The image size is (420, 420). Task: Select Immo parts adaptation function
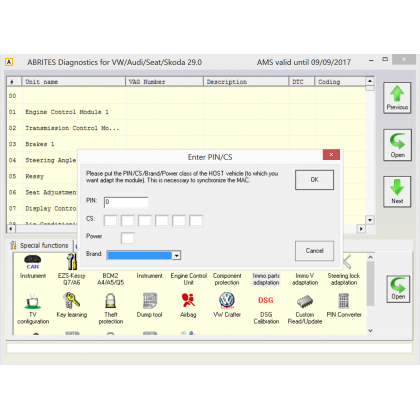[266, 279]
